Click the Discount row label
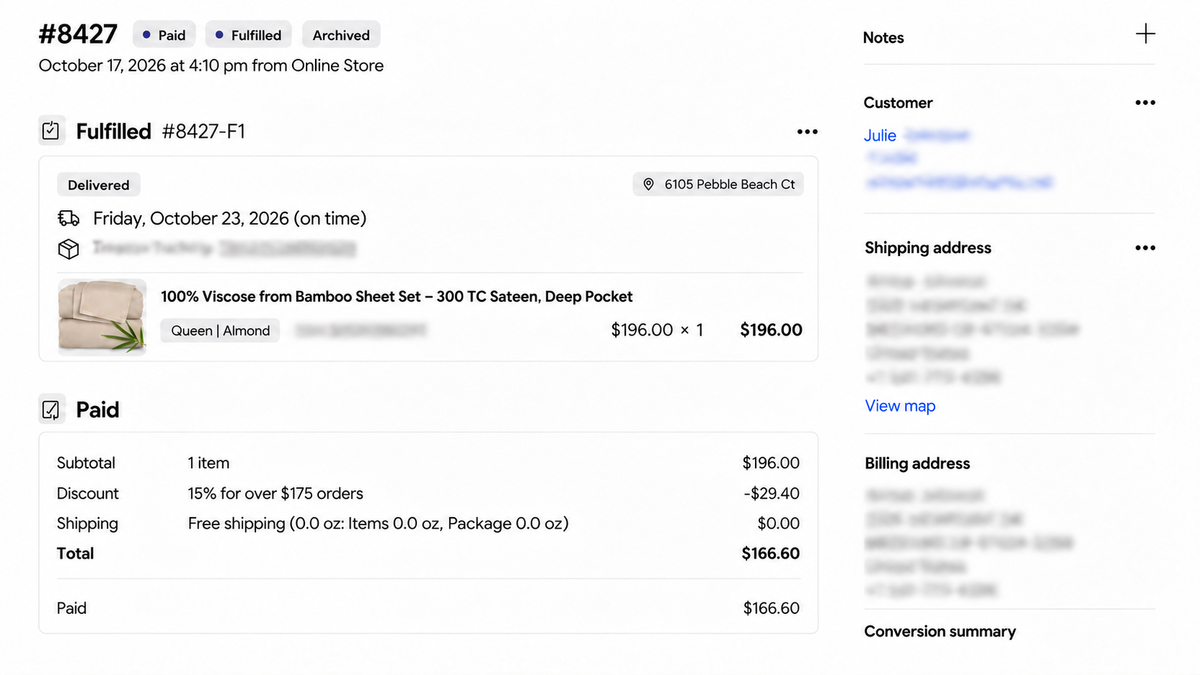This screenshot has height=675, width=1200. click(x=88, y=493)
